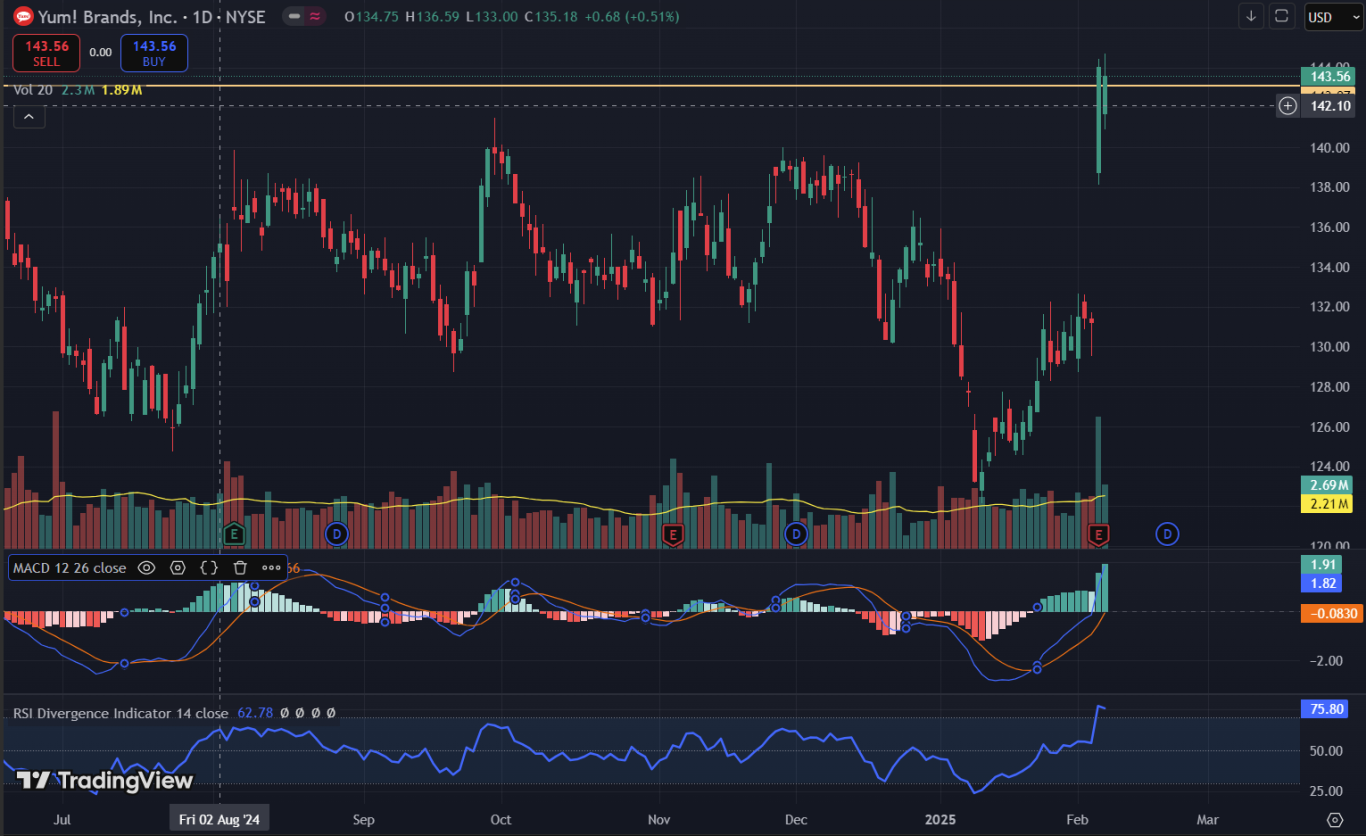1366x836 pixels.
Task: Click the green 143.56 price label
Action: pyautogui.click(x=1330, y=76)
